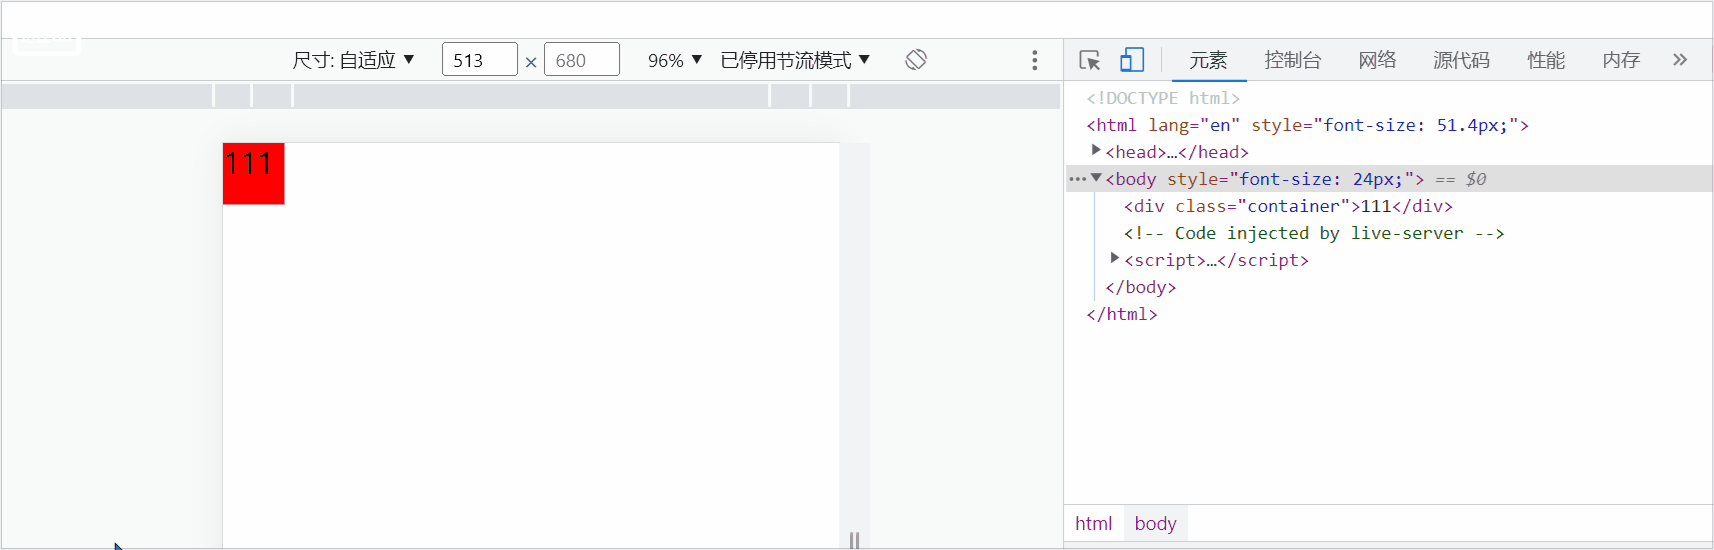Click the body breadcrumb
1714x550 pixels.
point(1155,523)
